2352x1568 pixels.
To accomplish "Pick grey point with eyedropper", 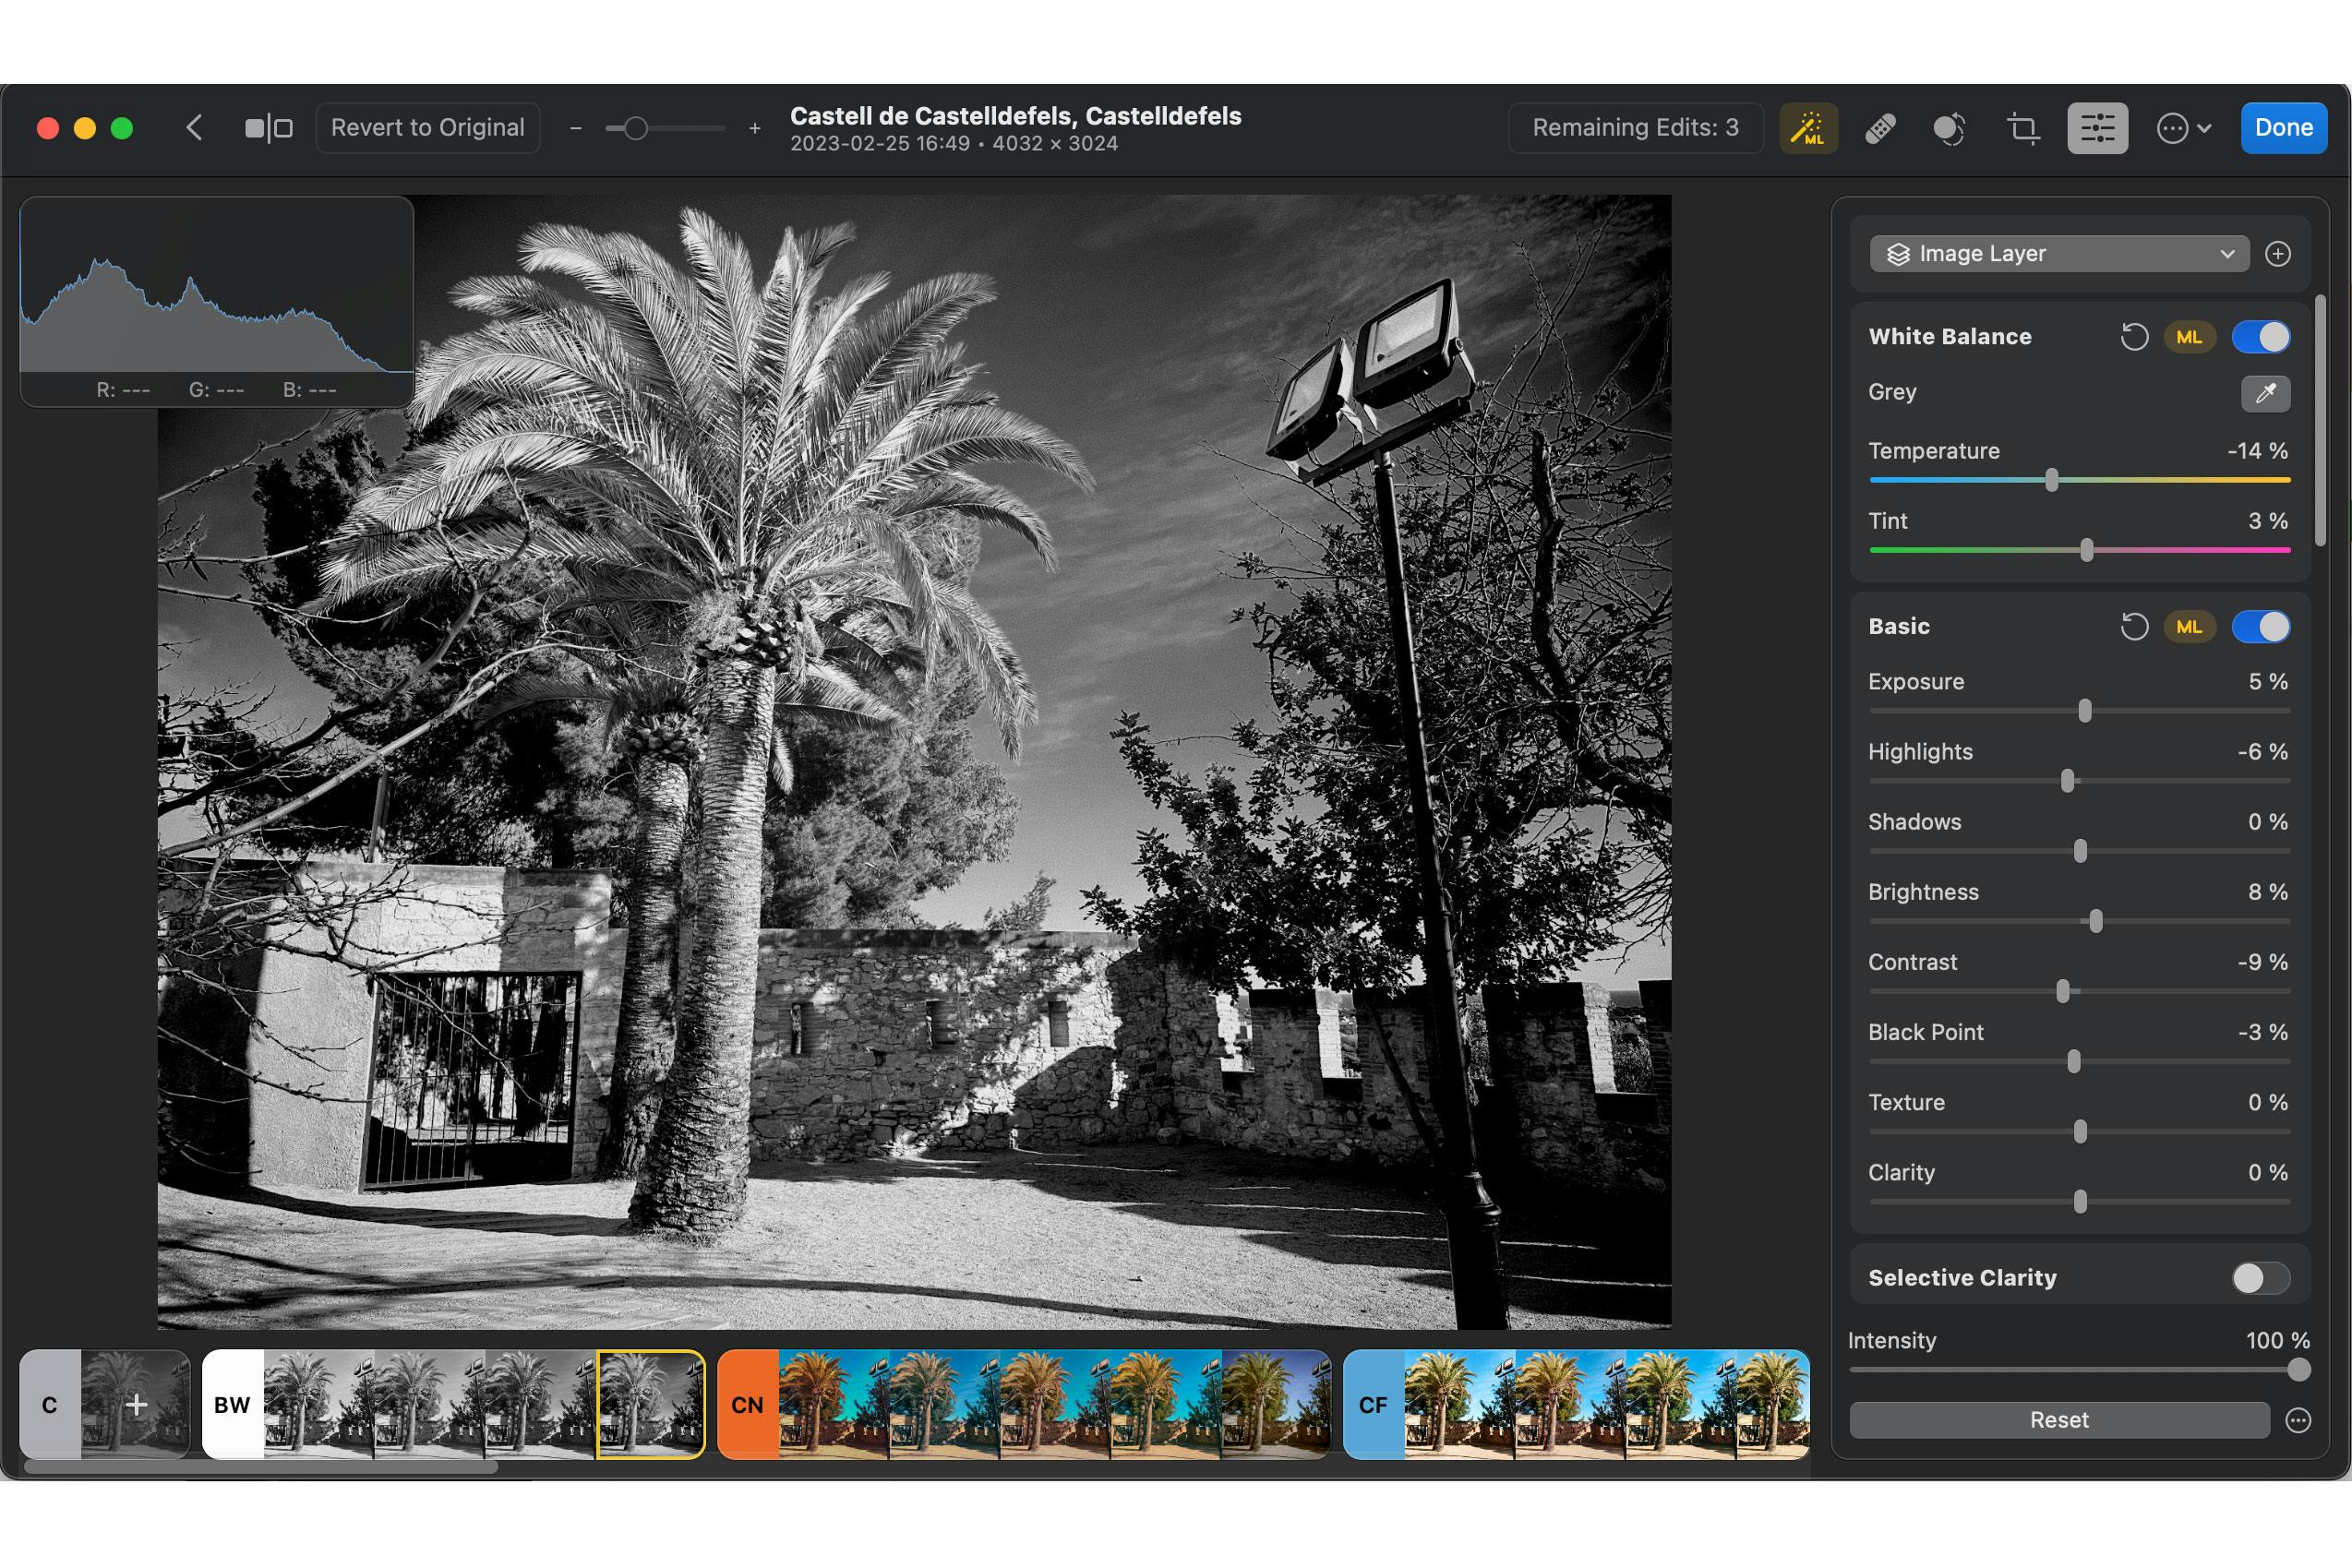I will click(x=2265, y=393).
